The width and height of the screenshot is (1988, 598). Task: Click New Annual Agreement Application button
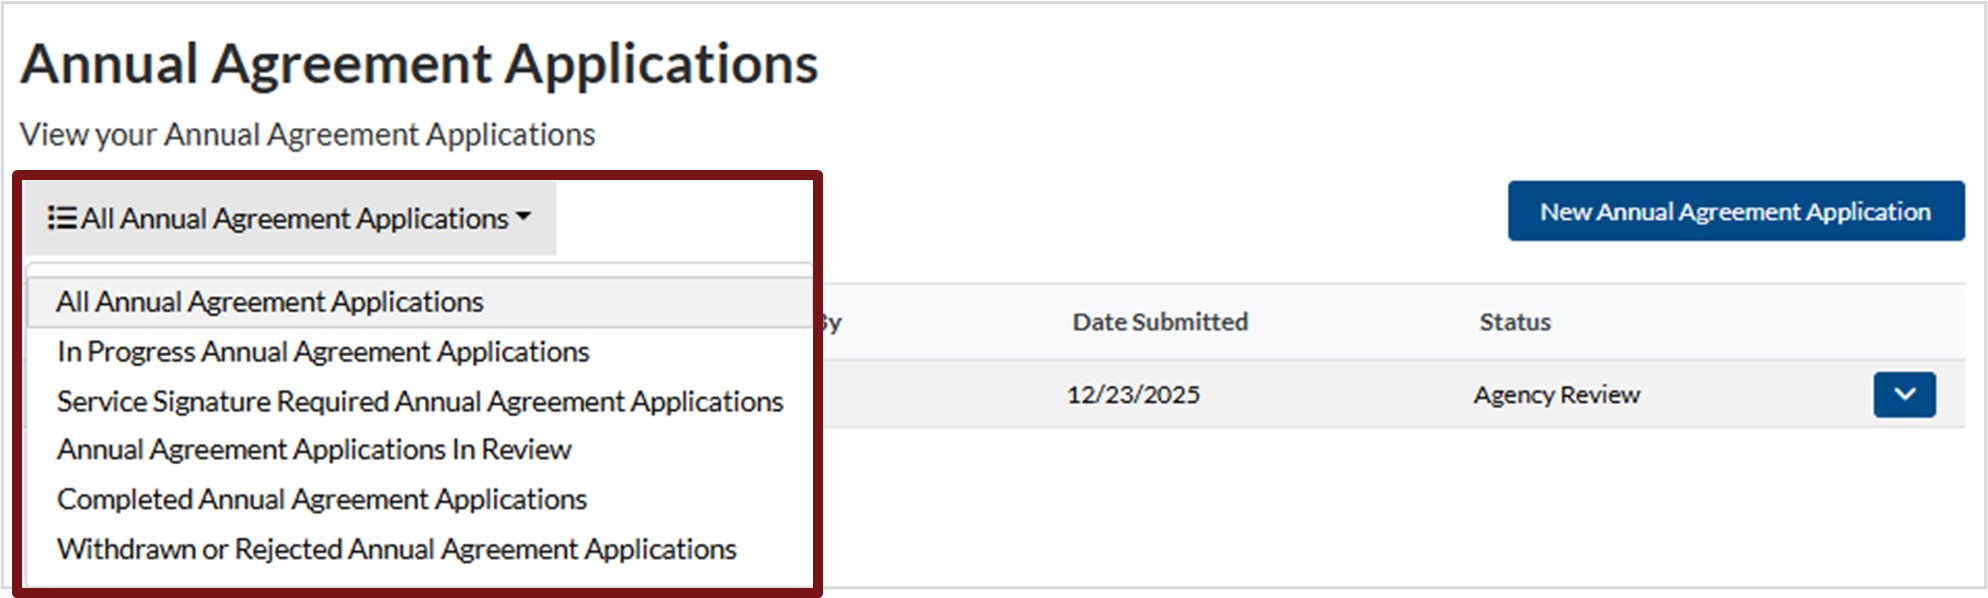coord(1735,211)
